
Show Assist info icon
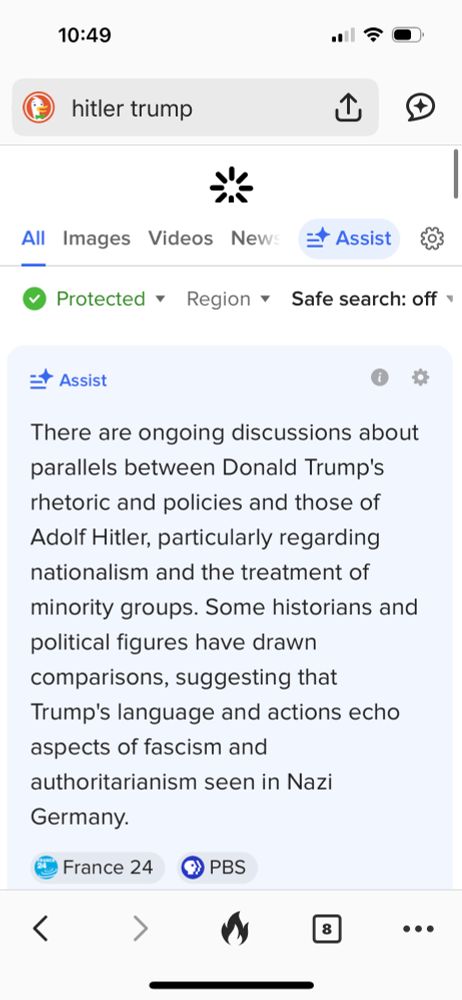click(380, 378)
